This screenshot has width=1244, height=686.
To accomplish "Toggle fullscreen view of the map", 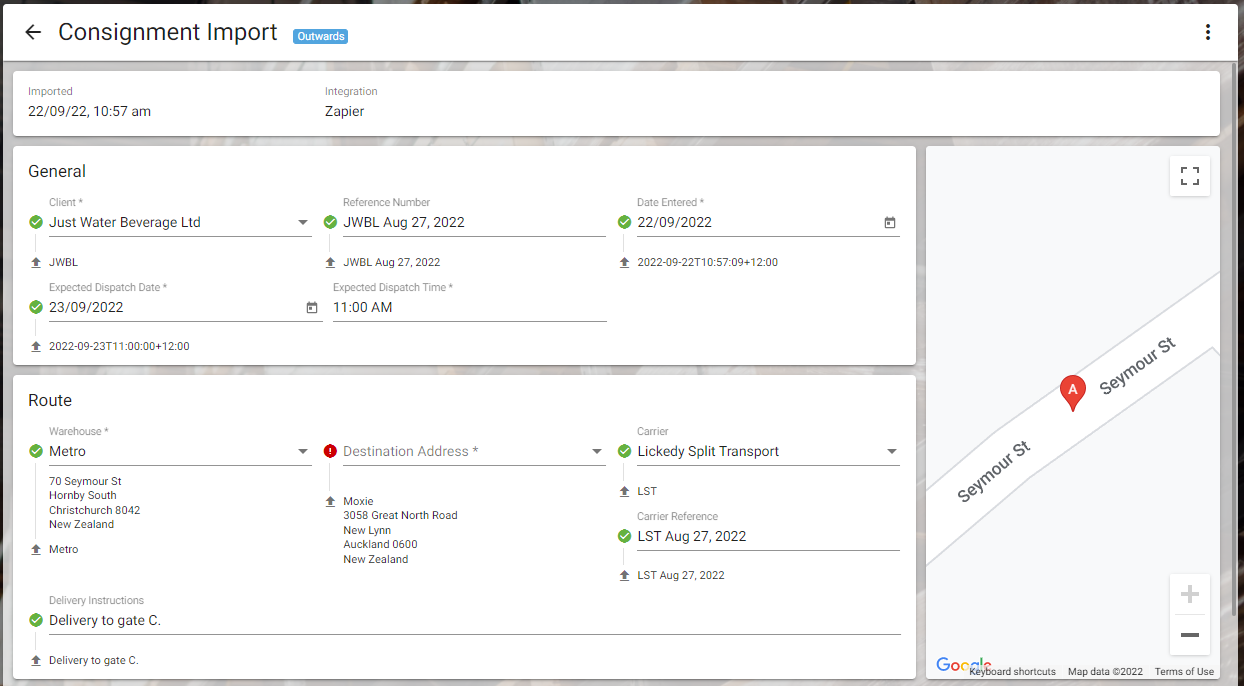I will click(1190, 176).
